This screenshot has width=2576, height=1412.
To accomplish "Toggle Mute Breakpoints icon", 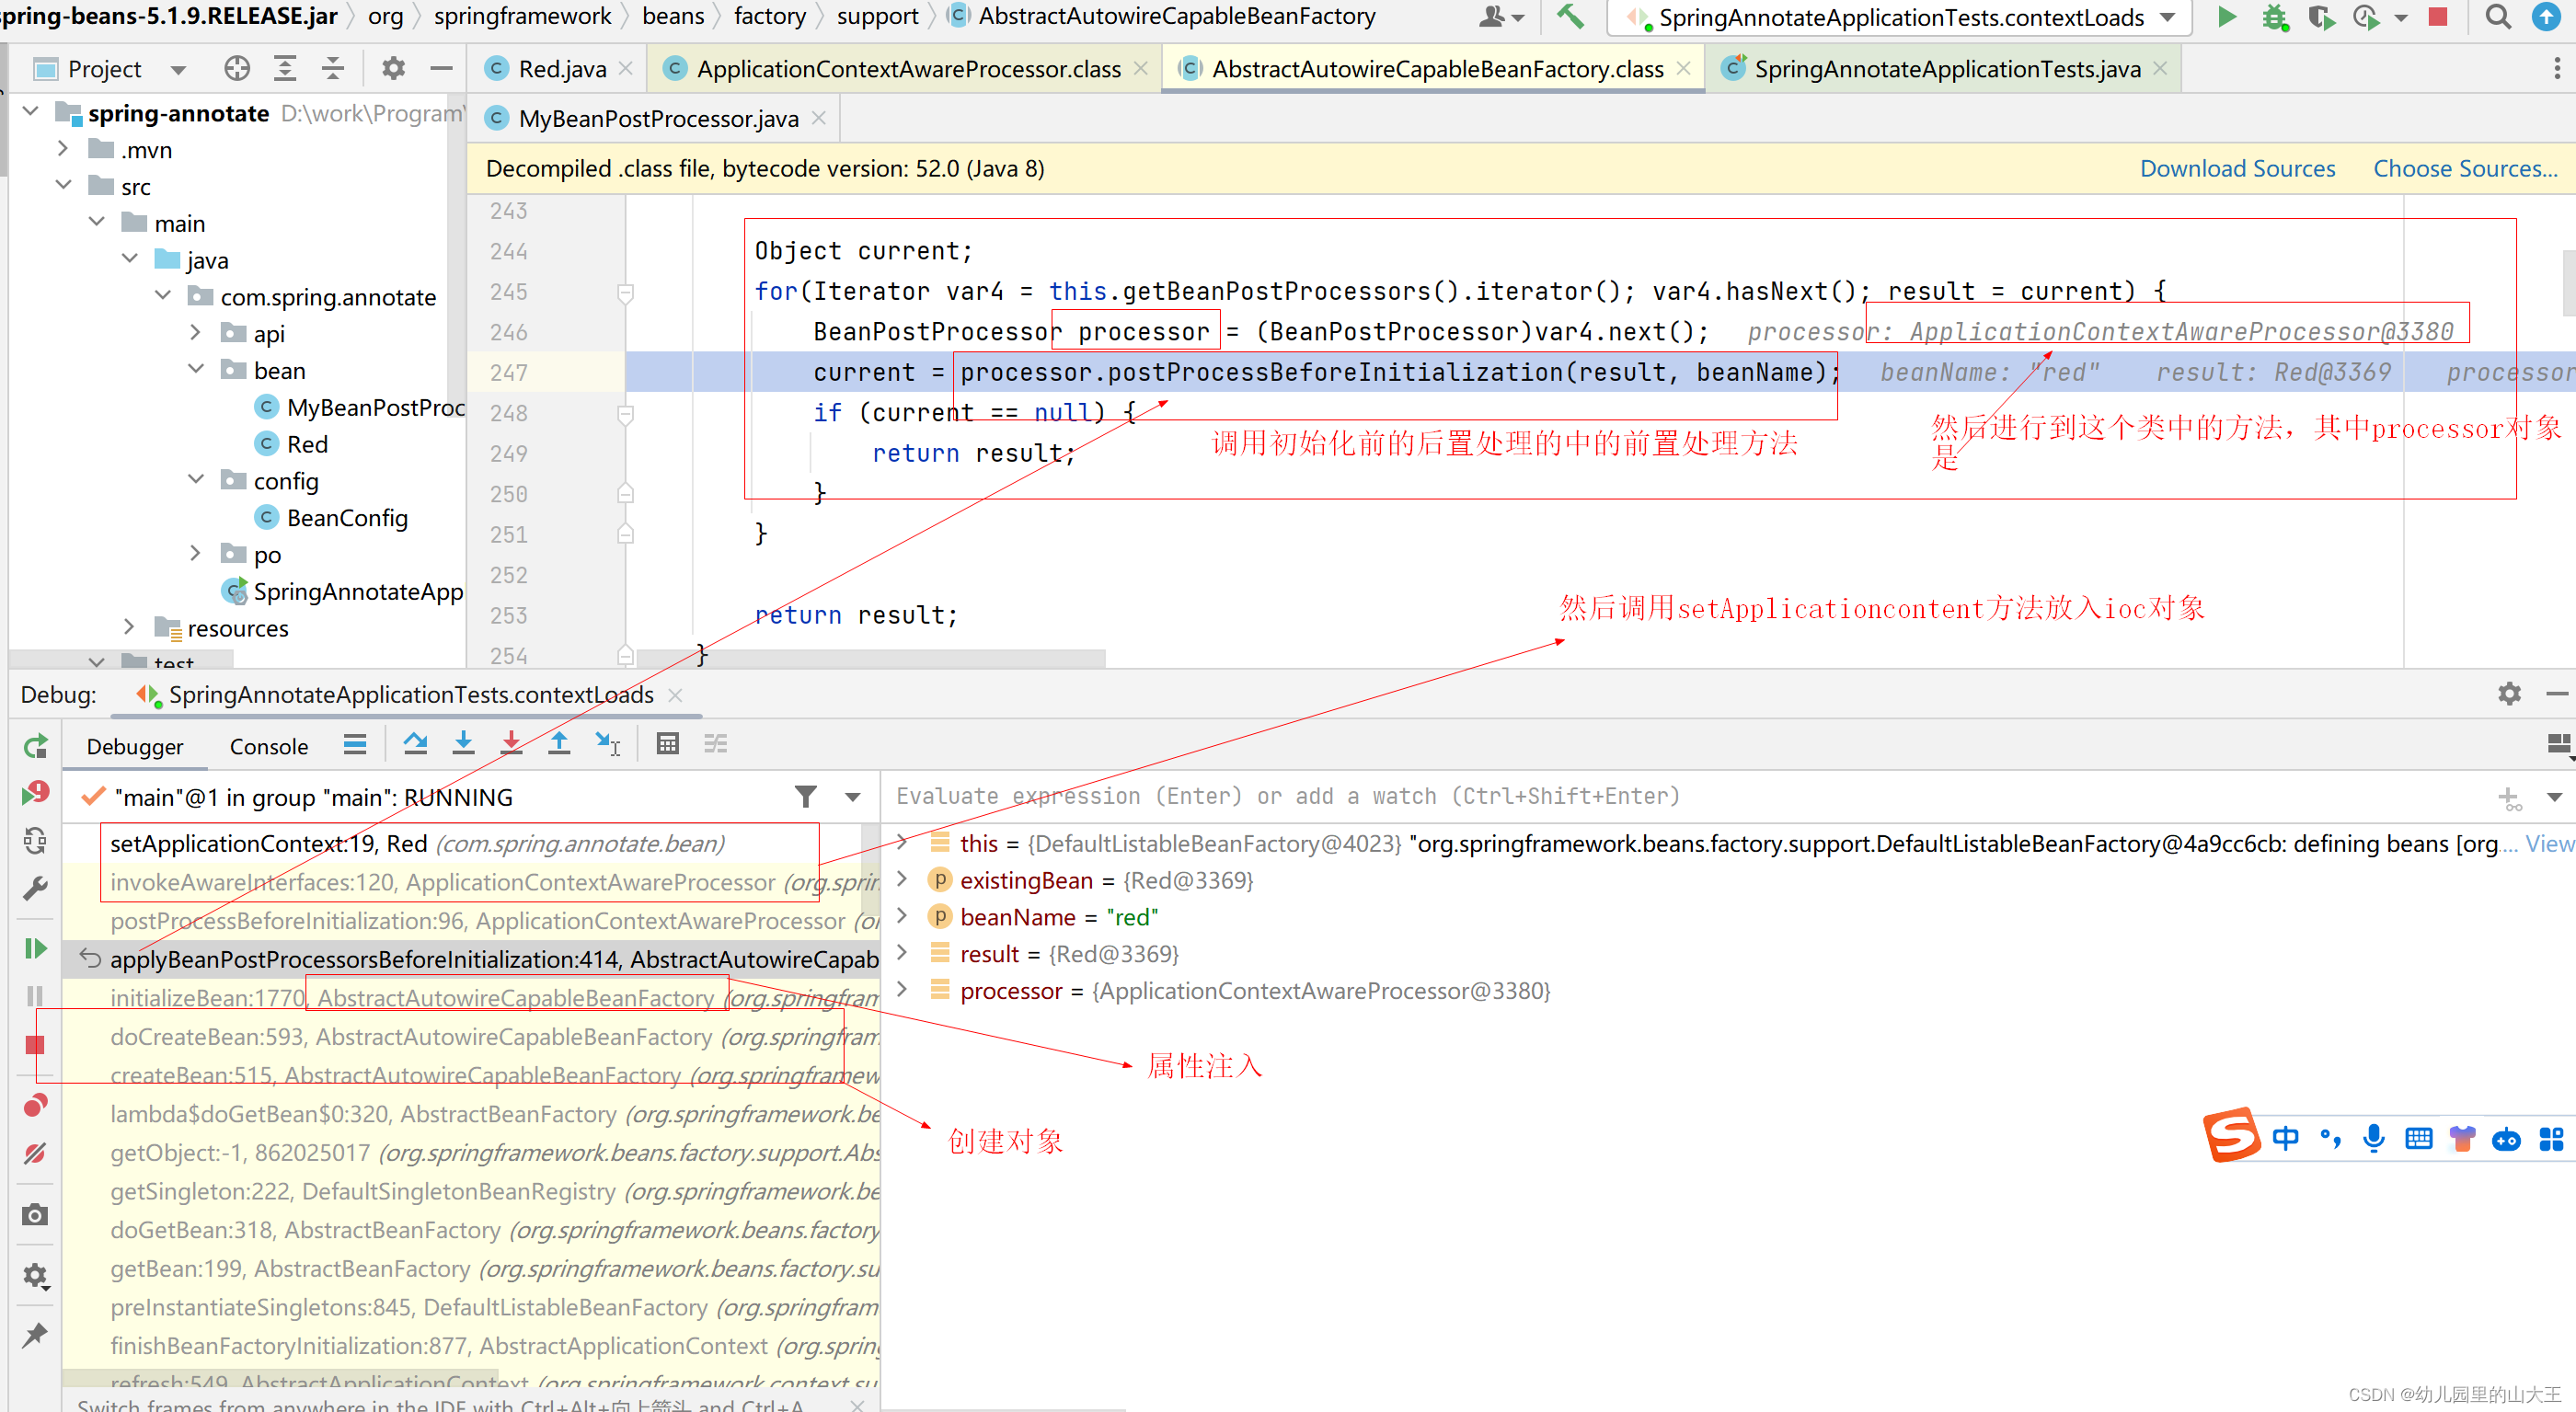I will pyautogui.click(x=35, y=1154).
